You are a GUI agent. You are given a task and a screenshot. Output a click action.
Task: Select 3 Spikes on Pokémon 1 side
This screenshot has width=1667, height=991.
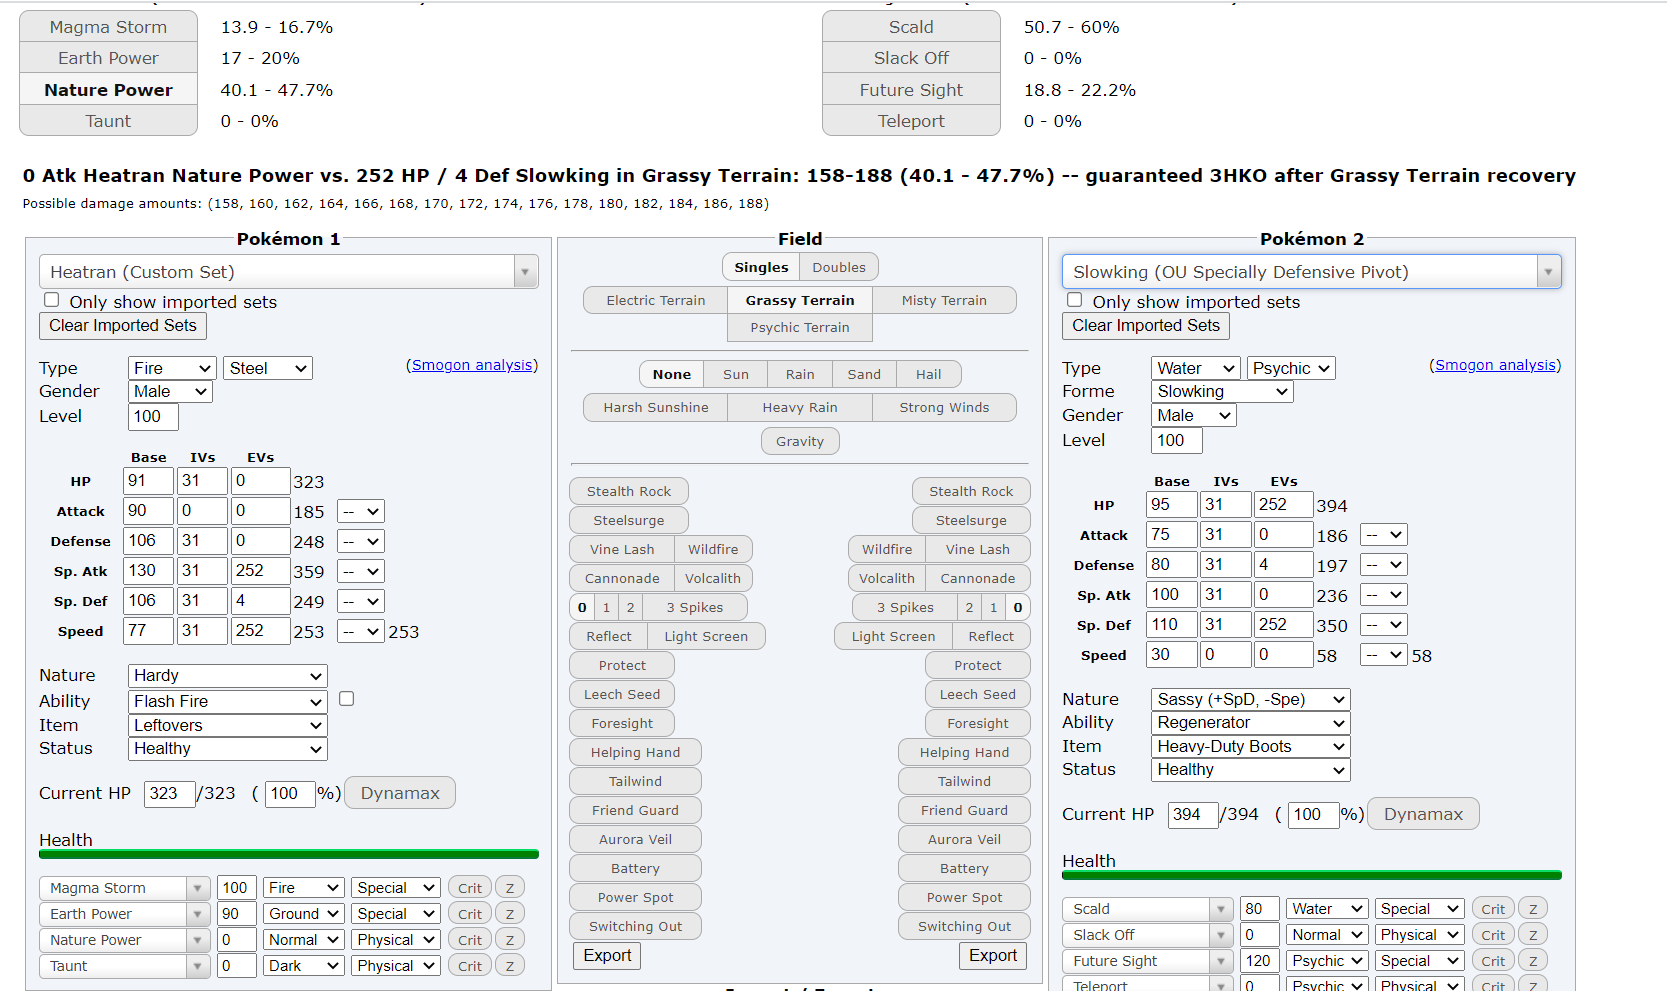(x=695, y=607)
